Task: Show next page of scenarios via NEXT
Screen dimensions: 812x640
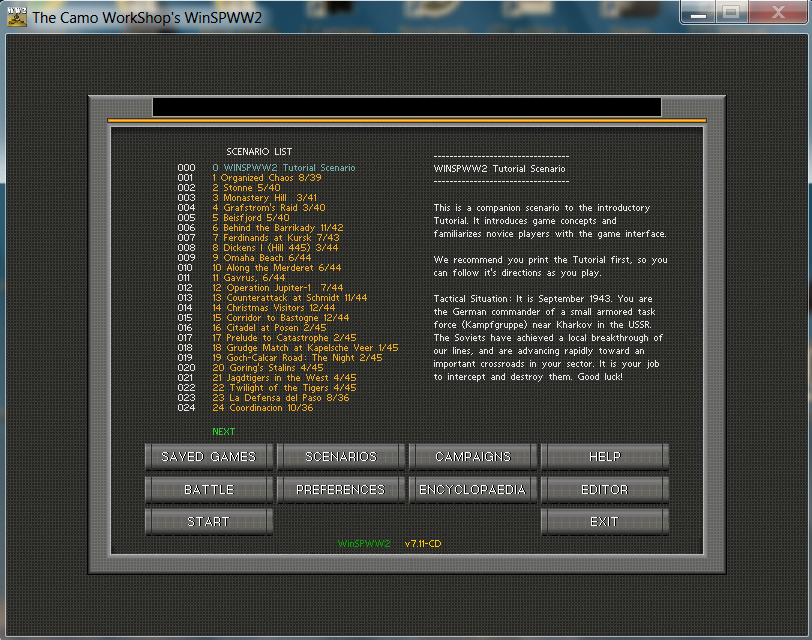Action: click(224, 432)
